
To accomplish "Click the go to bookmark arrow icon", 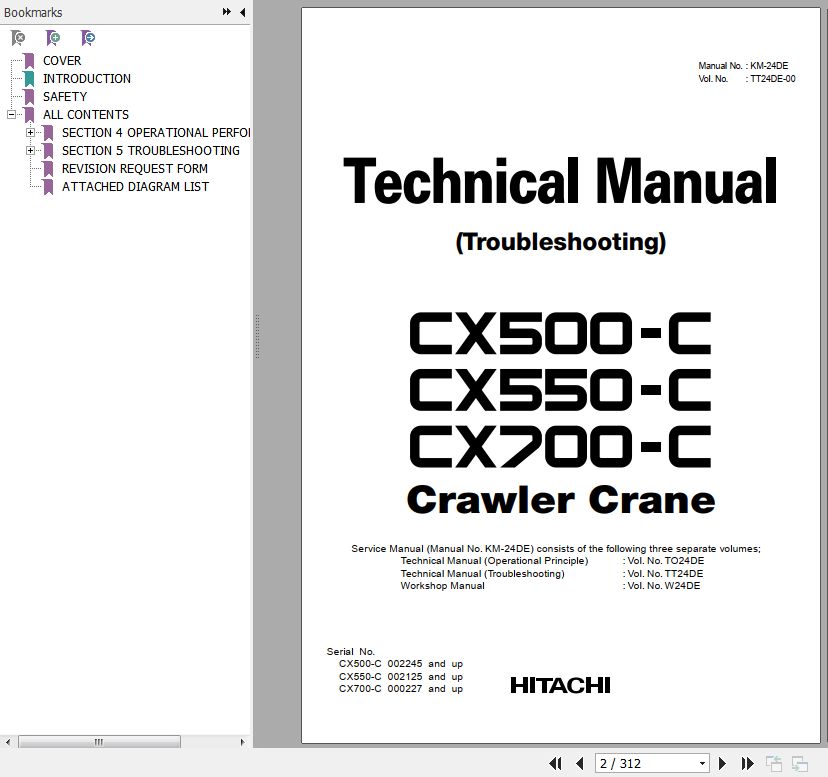I will [88, 38].
